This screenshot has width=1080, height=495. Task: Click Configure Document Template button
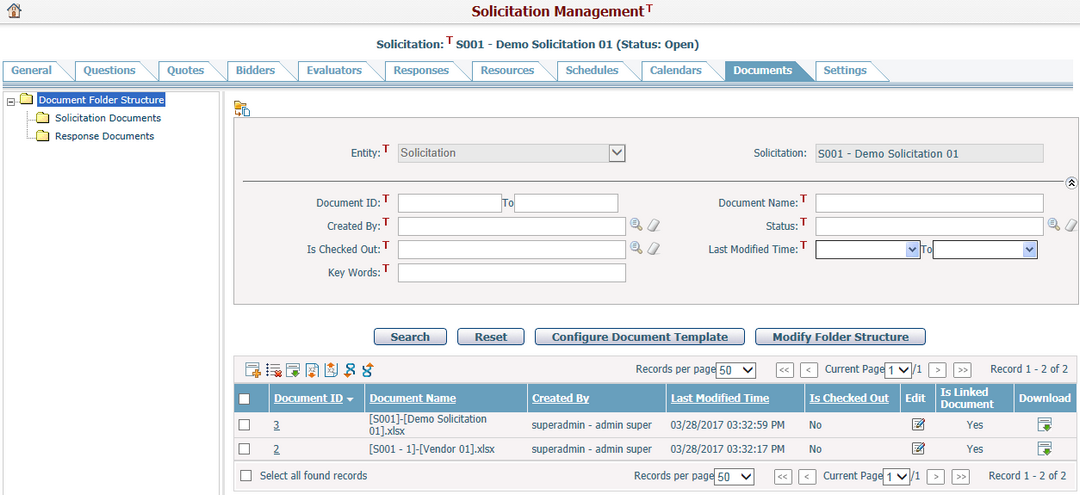[639, 337]
